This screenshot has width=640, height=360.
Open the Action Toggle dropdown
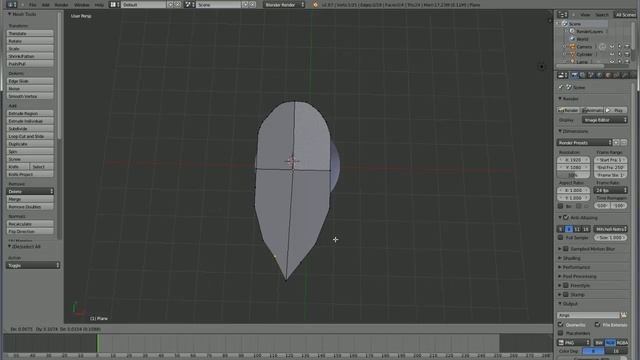(33, 265)
